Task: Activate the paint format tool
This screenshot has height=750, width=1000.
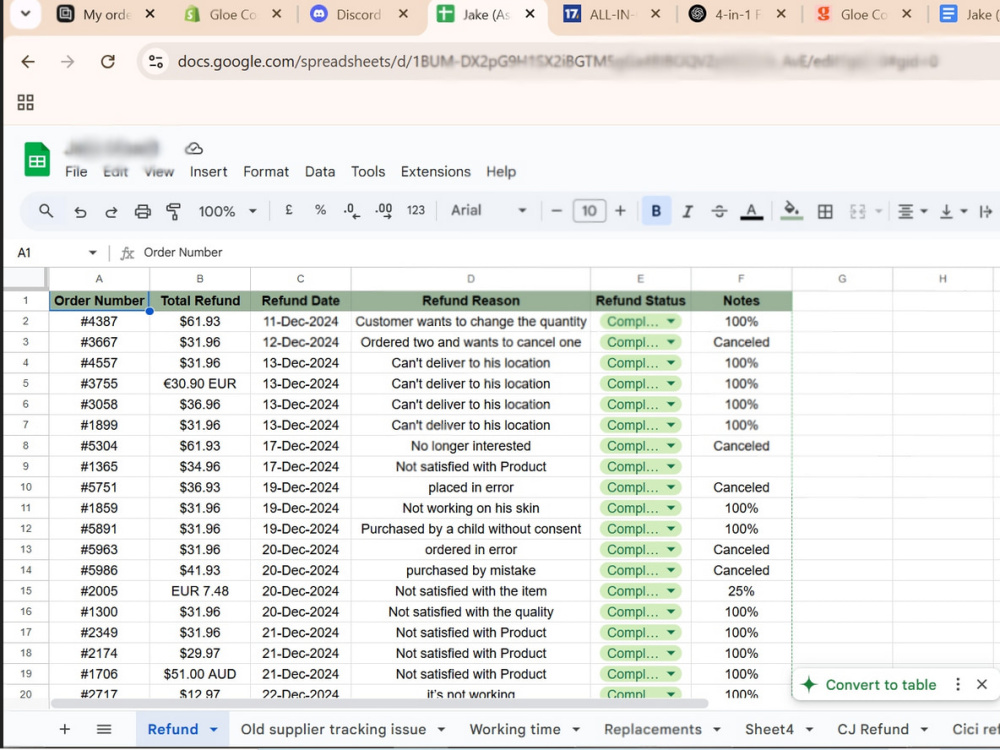Action: (x=173, y=211)
